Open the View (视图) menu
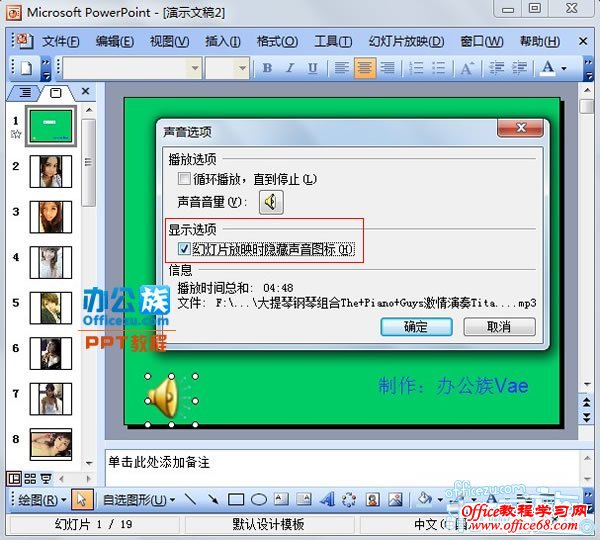 (170, 41)
